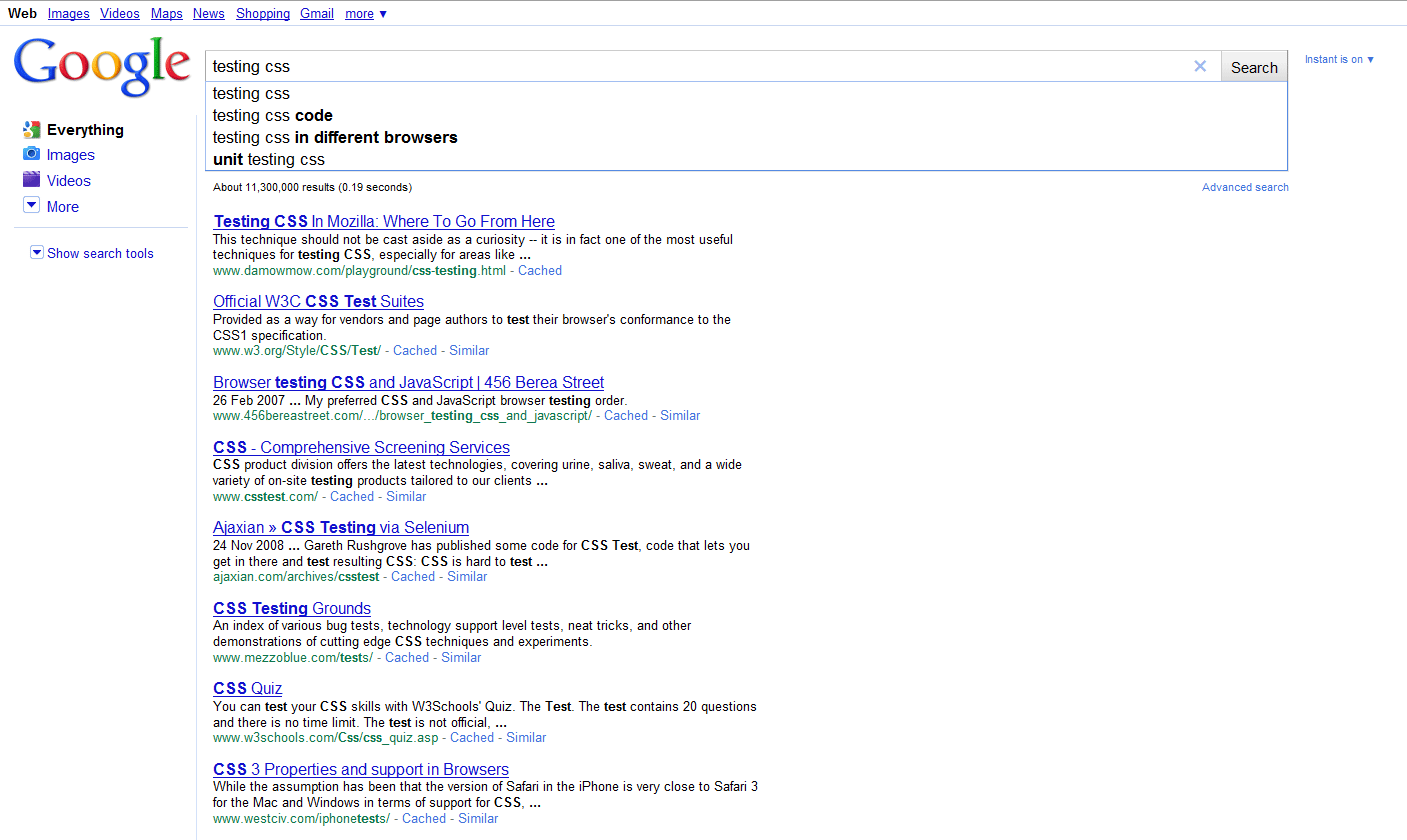Image resolution: width=1407 pixels, height=840 pixels.
Task: Expand Show search tools arrow
Action: (x=37, y=252)
